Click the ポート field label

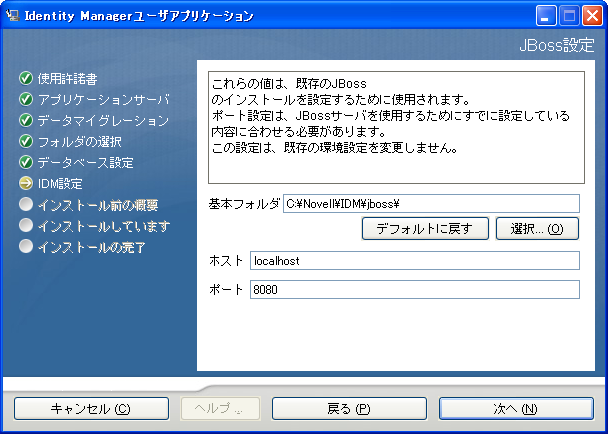(226, 289)
